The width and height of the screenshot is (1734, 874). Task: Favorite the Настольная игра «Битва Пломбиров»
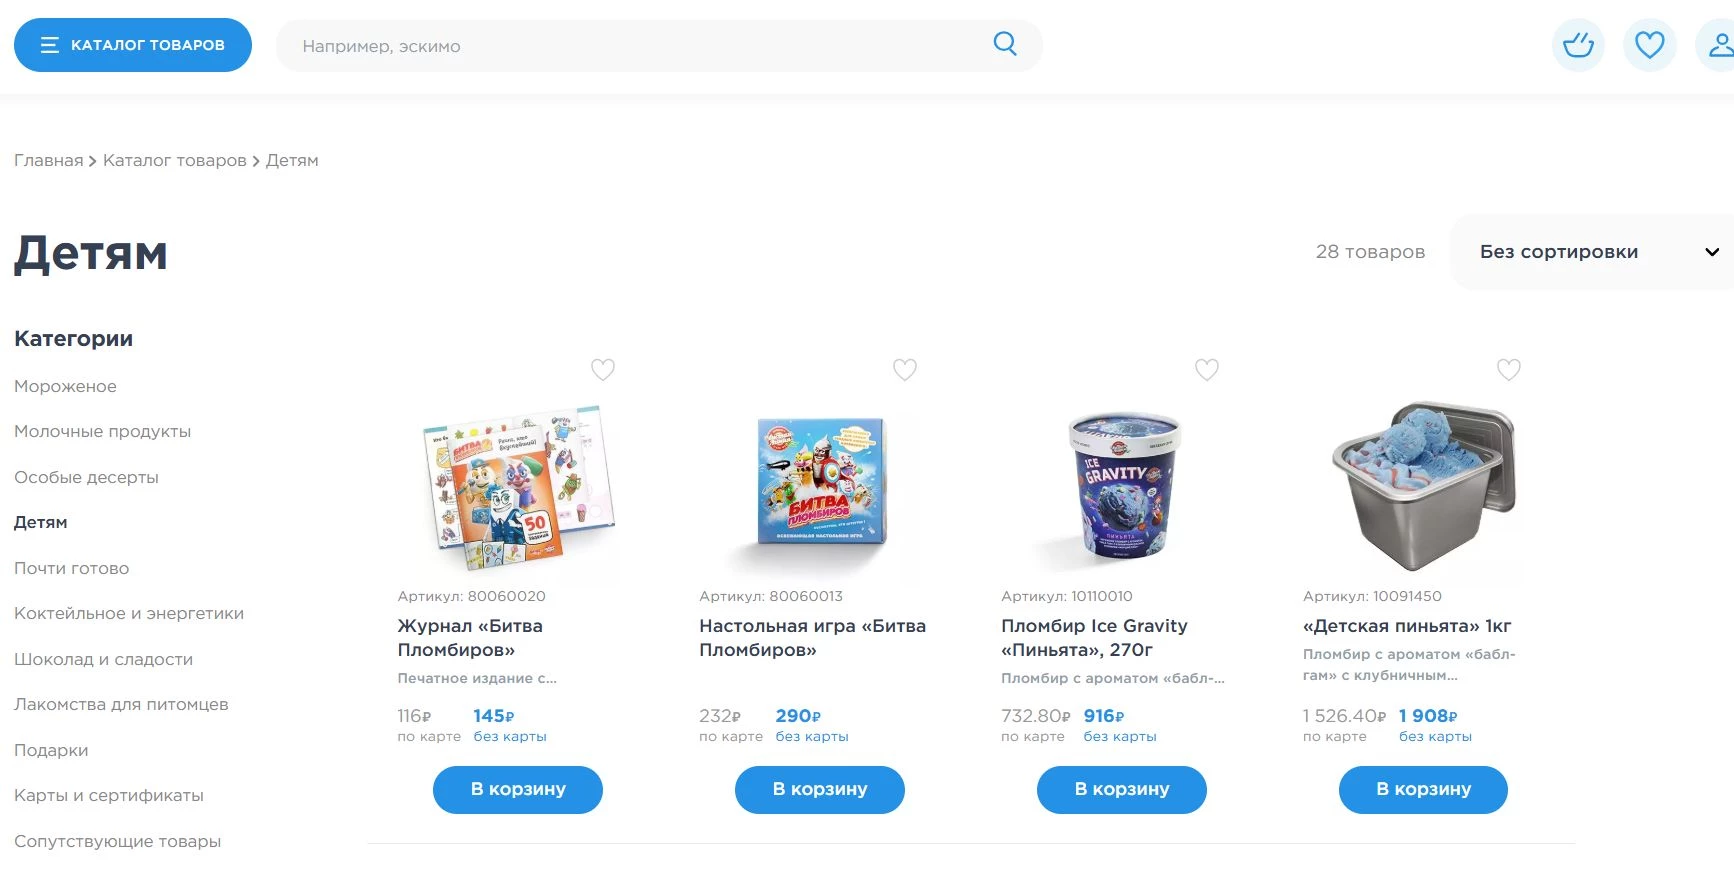(x=905, y=370)
